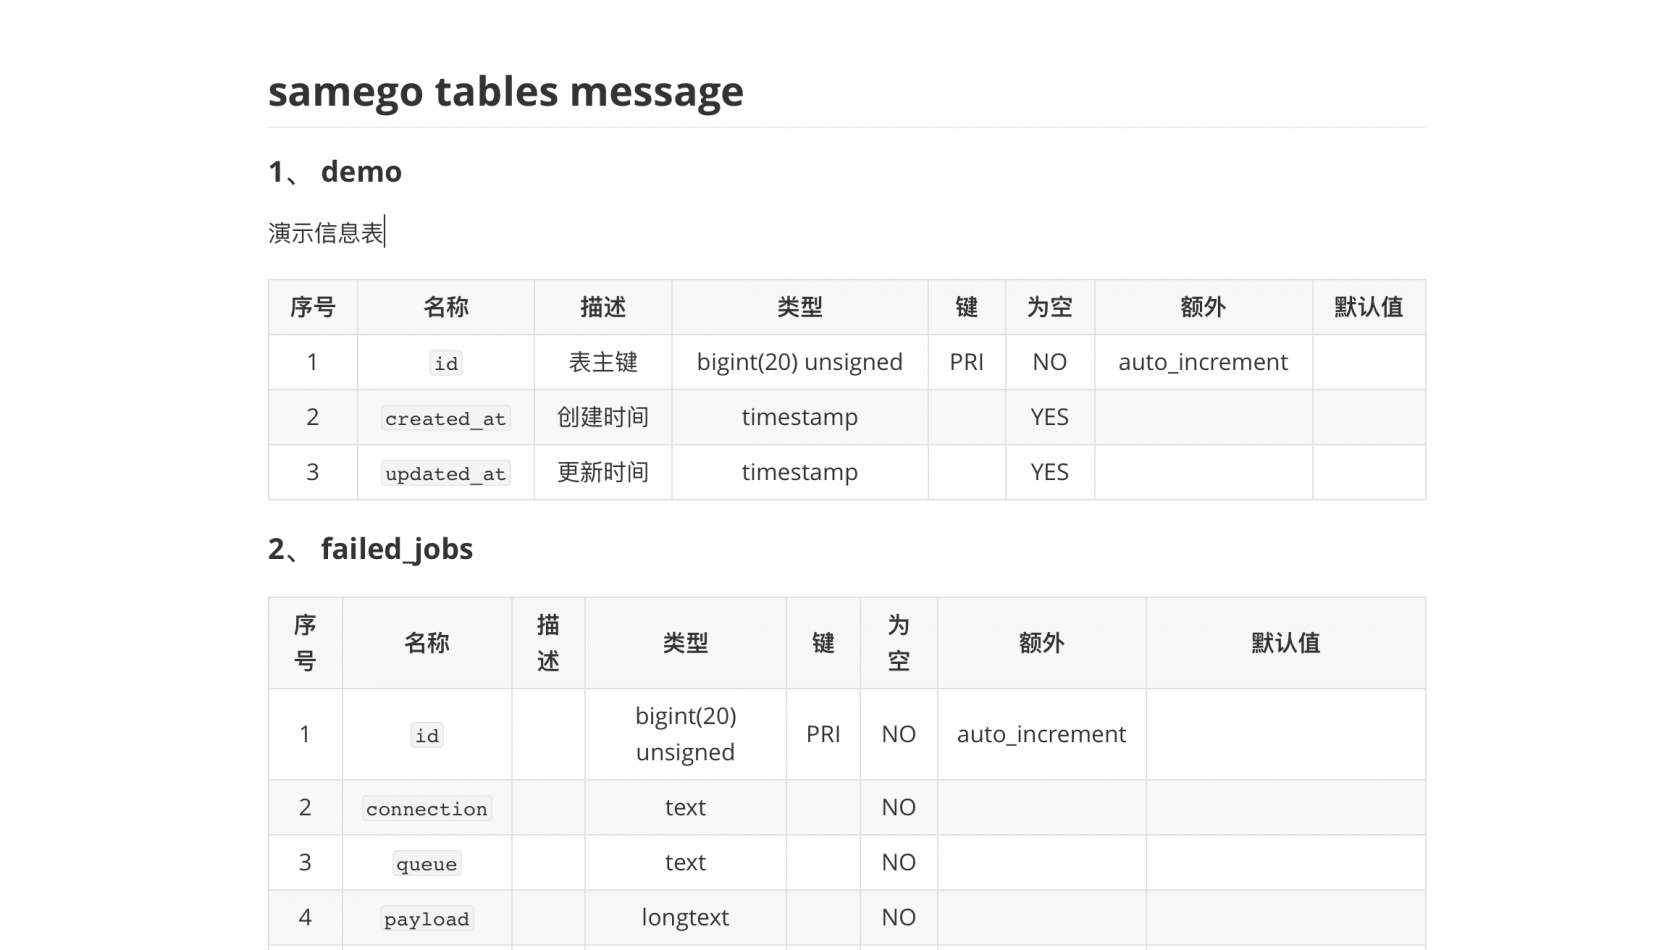Click the "created_at" name cell
Screen dimensions: 1680x950
click(446, 418)
